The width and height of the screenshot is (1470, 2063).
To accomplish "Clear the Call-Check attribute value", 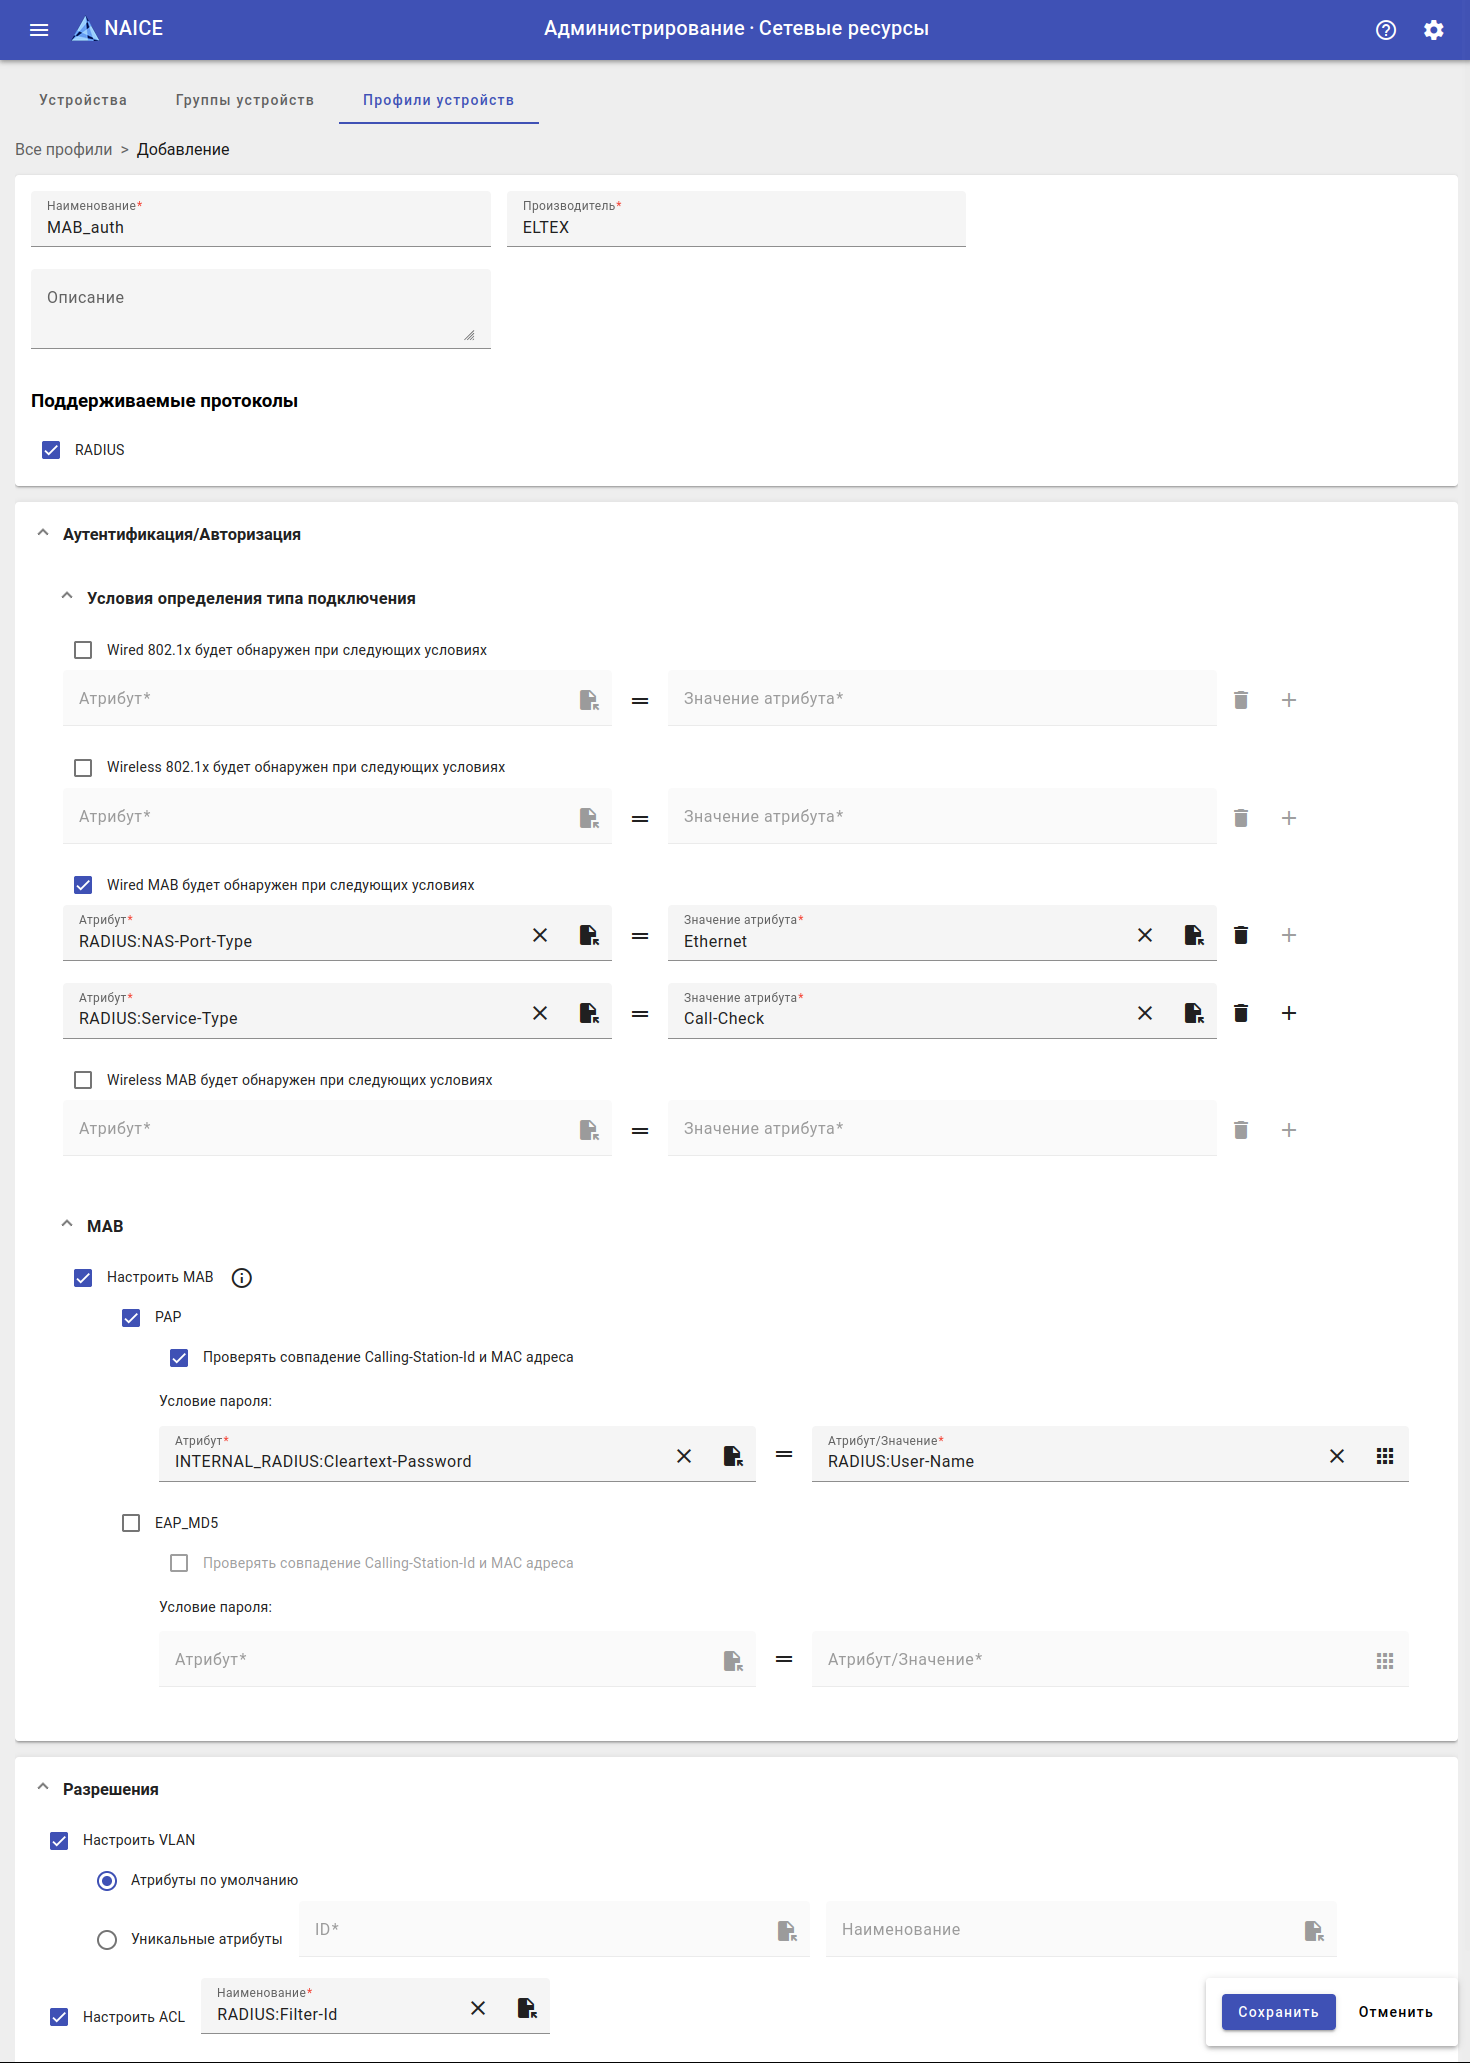I will pyautogui.click(x=1144, y=1013).
